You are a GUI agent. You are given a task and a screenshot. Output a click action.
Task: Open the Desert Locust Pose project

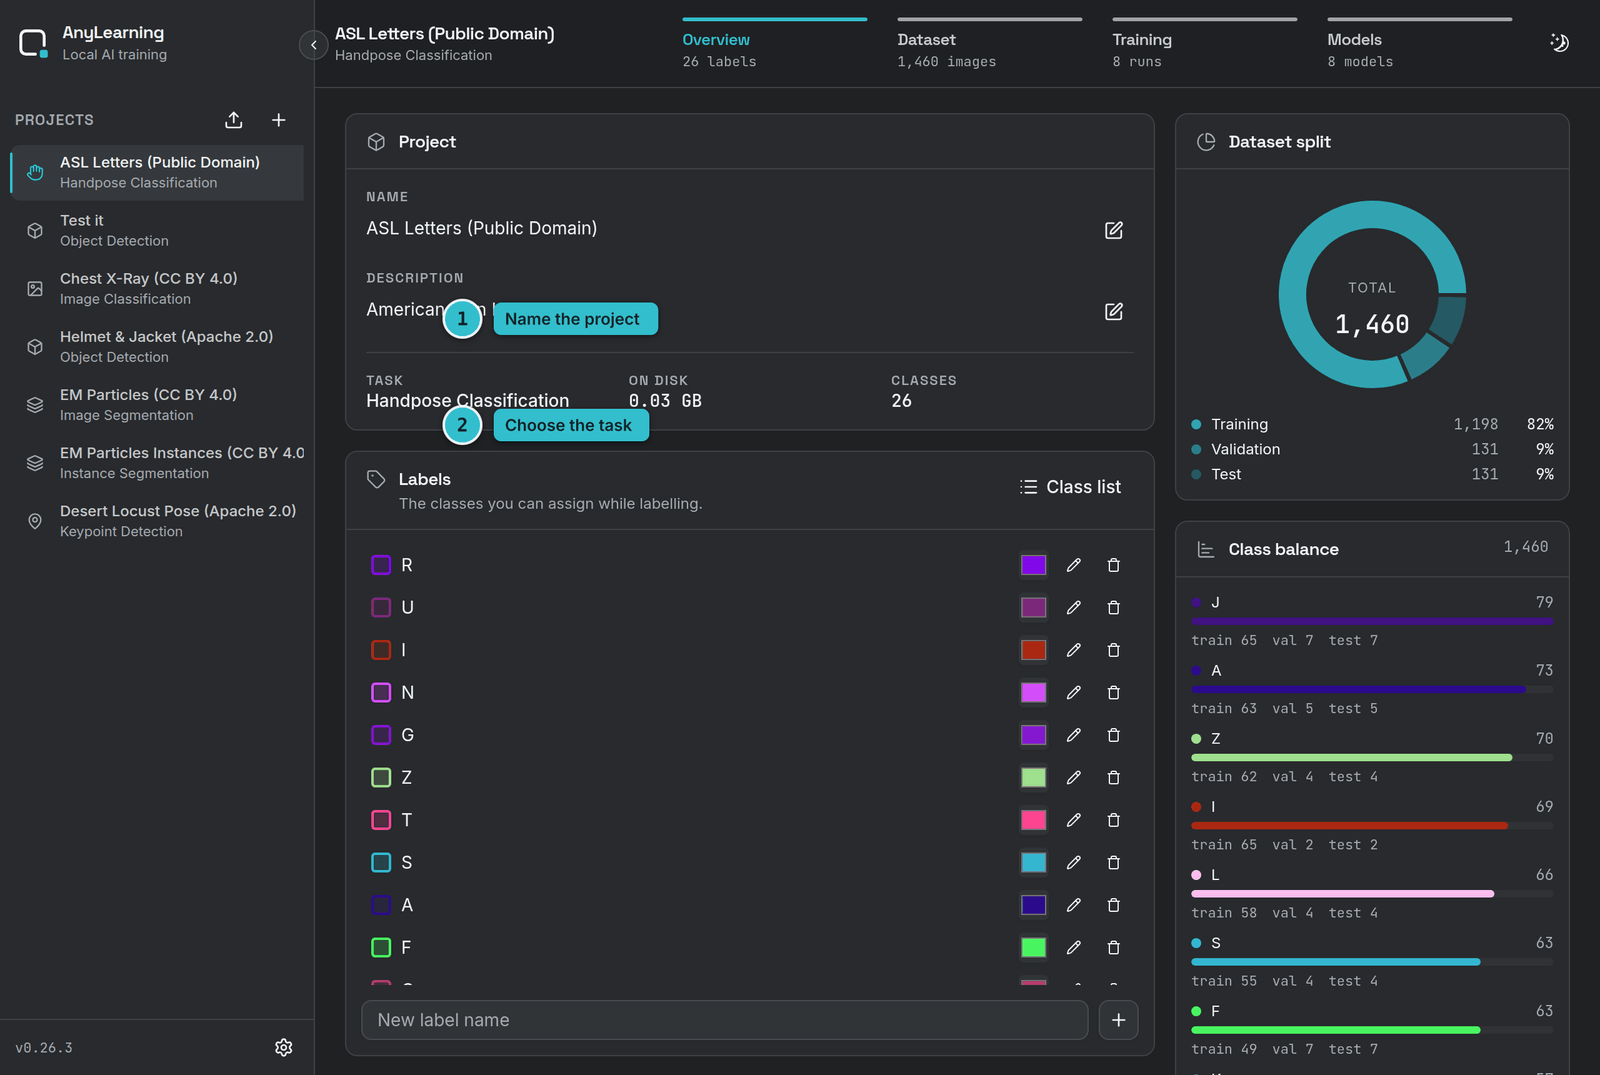coord(157,520)
